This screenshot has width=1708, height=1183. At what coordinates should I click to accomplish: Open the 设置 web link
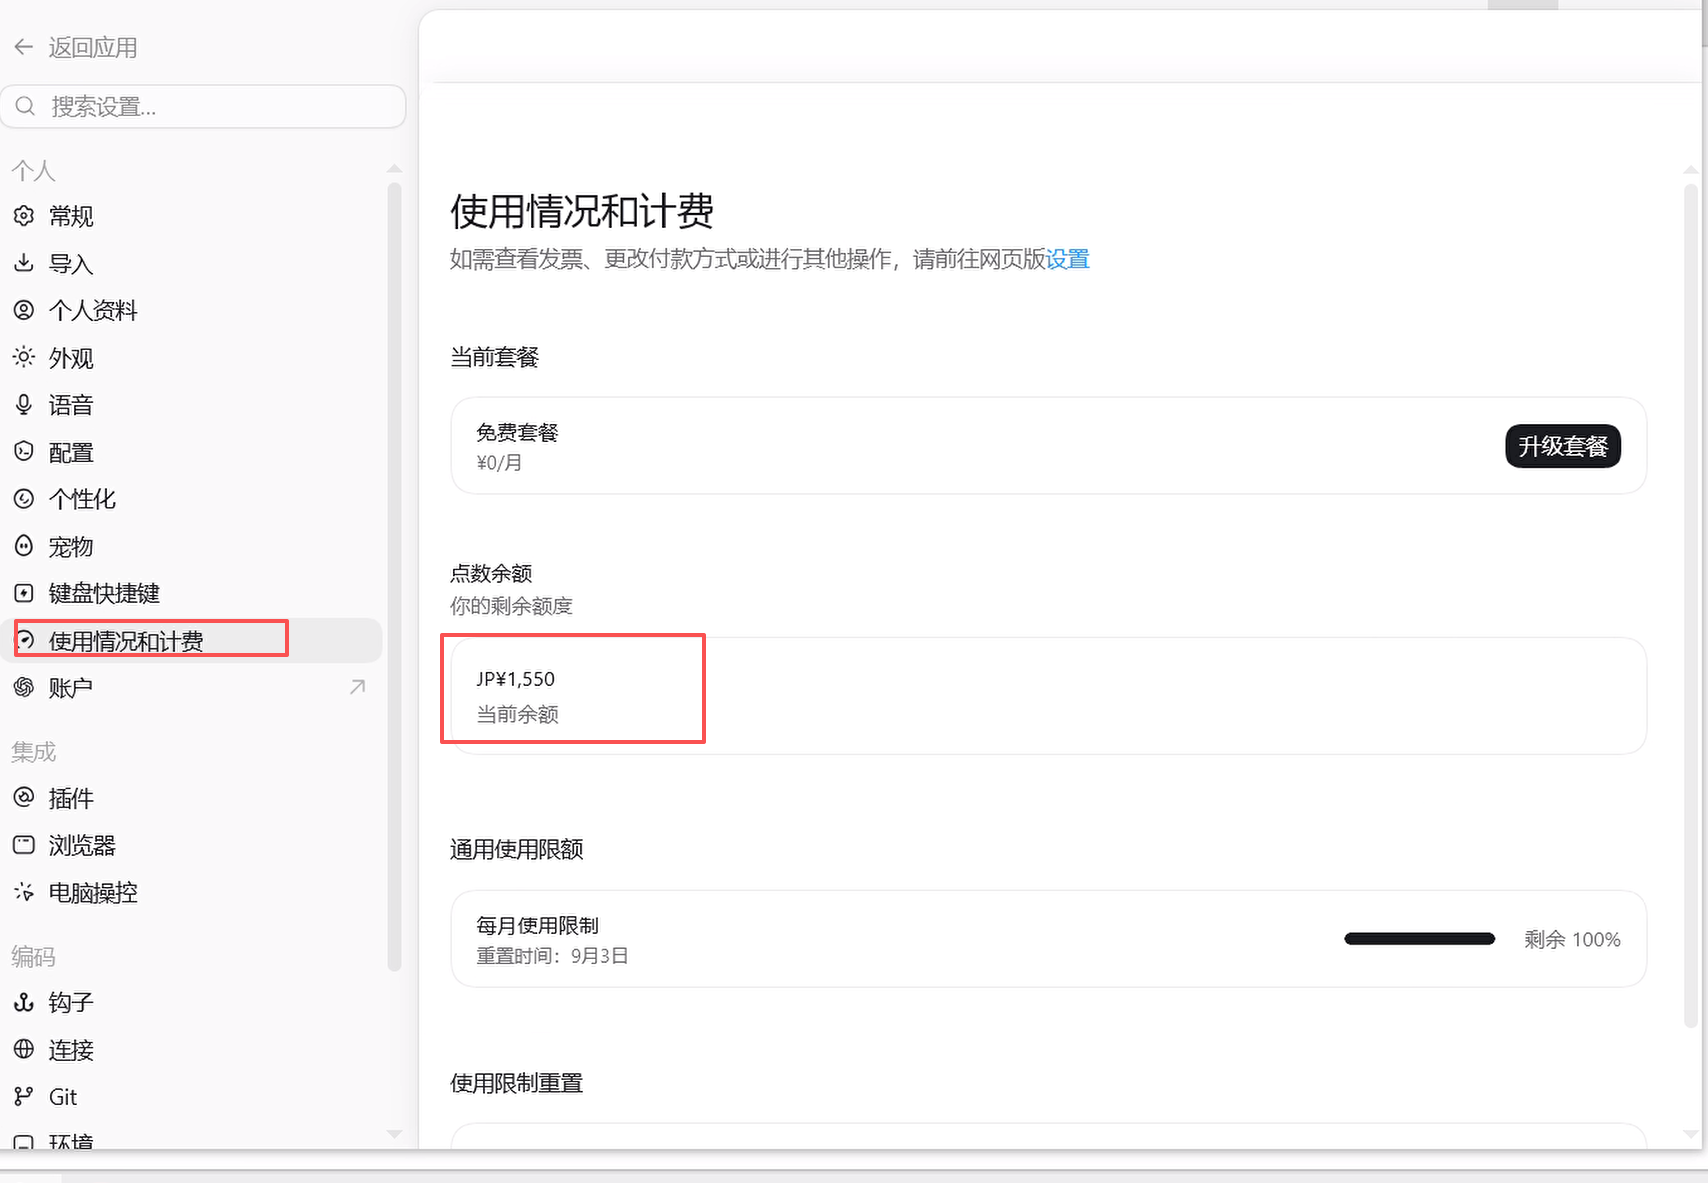pos(1067,259)
